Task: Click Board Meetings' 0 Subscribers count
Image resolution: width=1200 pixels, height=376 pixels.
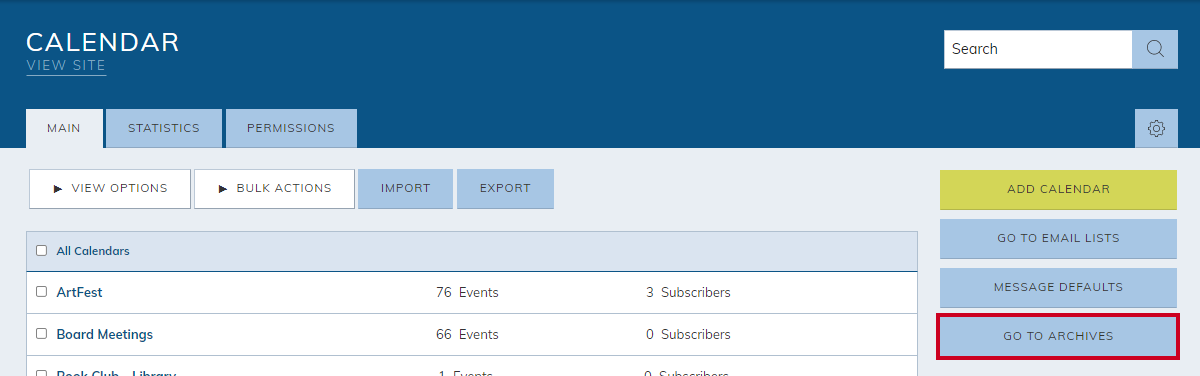Action: [x=688, y=334]
